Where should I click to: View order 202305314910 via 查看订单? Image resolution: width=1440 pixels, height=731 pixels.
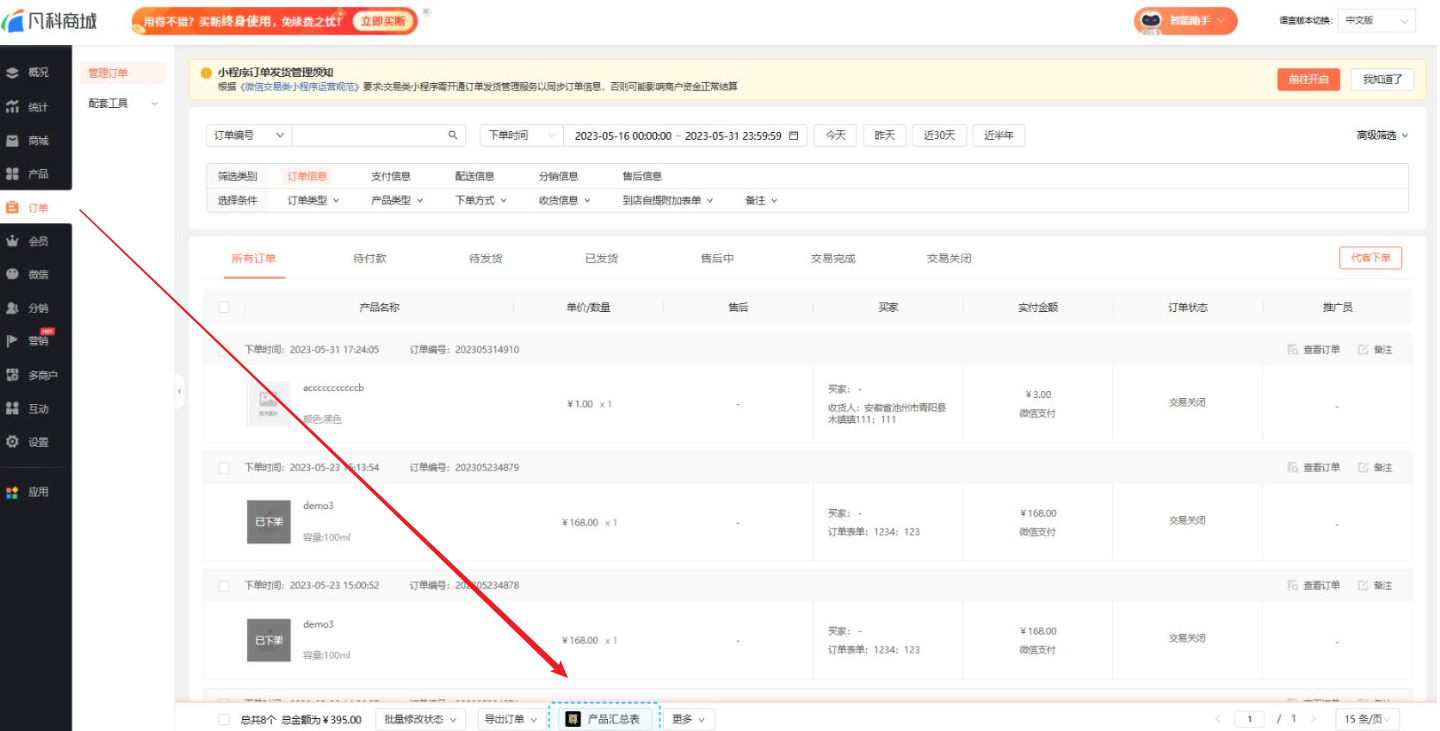pyautogui.click(x=1314, y=350)
